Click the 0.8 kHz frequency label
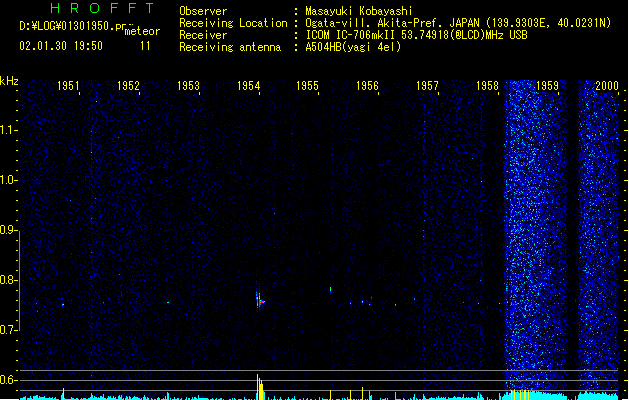This screenshot has height=400, width=629. tap(8, 280)
